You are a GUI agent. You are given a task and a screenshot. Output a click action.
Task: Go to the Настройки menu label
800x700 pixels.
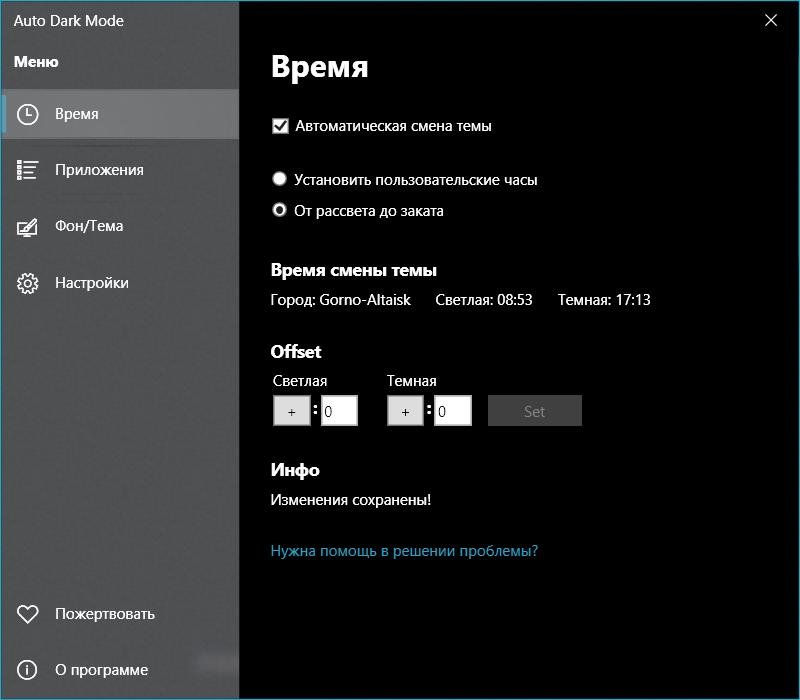[92, 283]
